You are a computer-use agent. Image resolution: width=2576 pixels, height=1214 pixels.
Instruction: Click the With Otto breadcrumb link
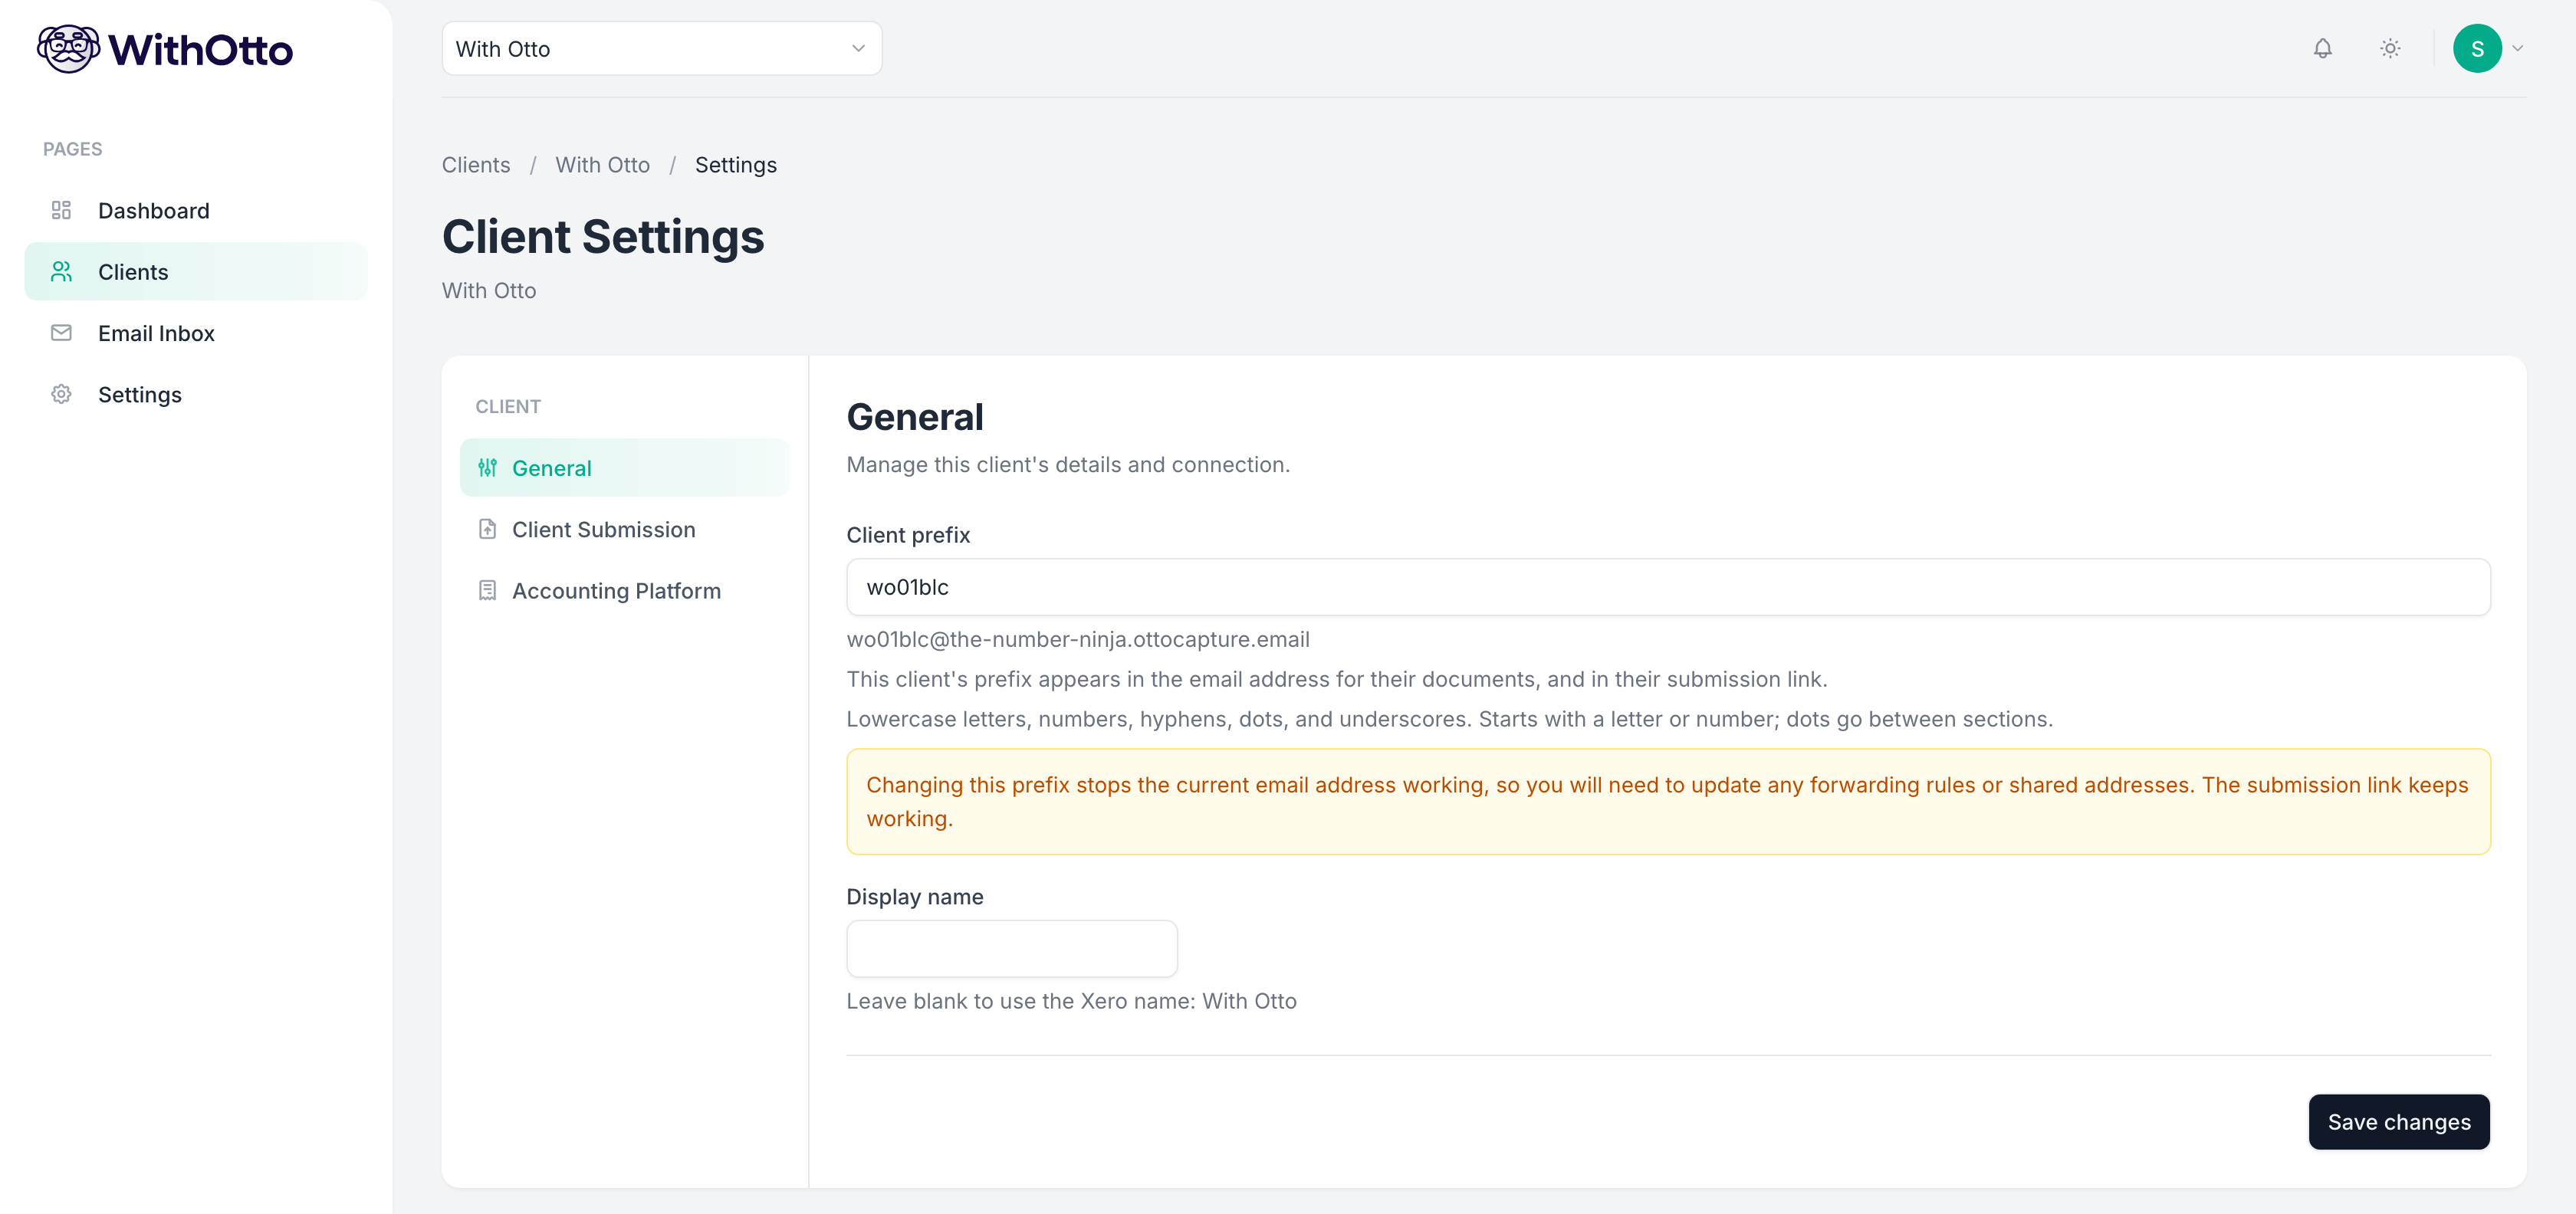[x=602, y=164]
